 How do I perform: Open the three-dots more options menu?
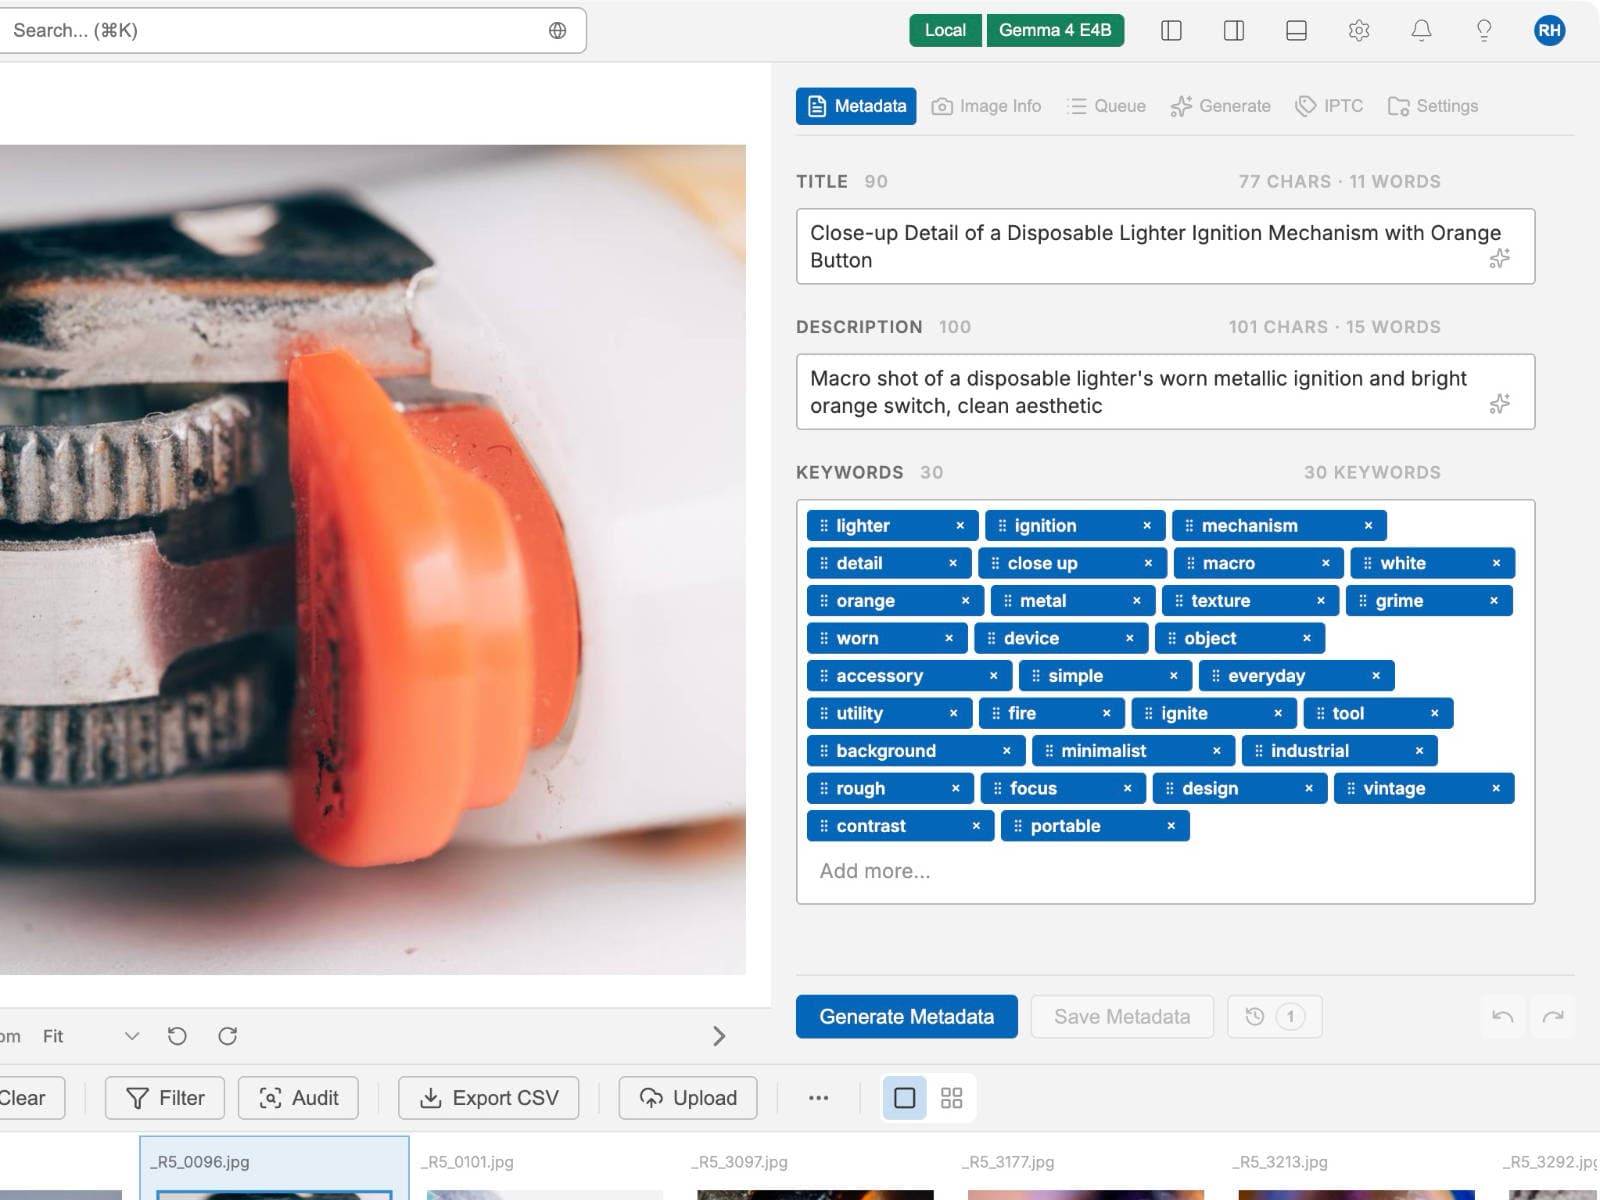click(819, 1098)
